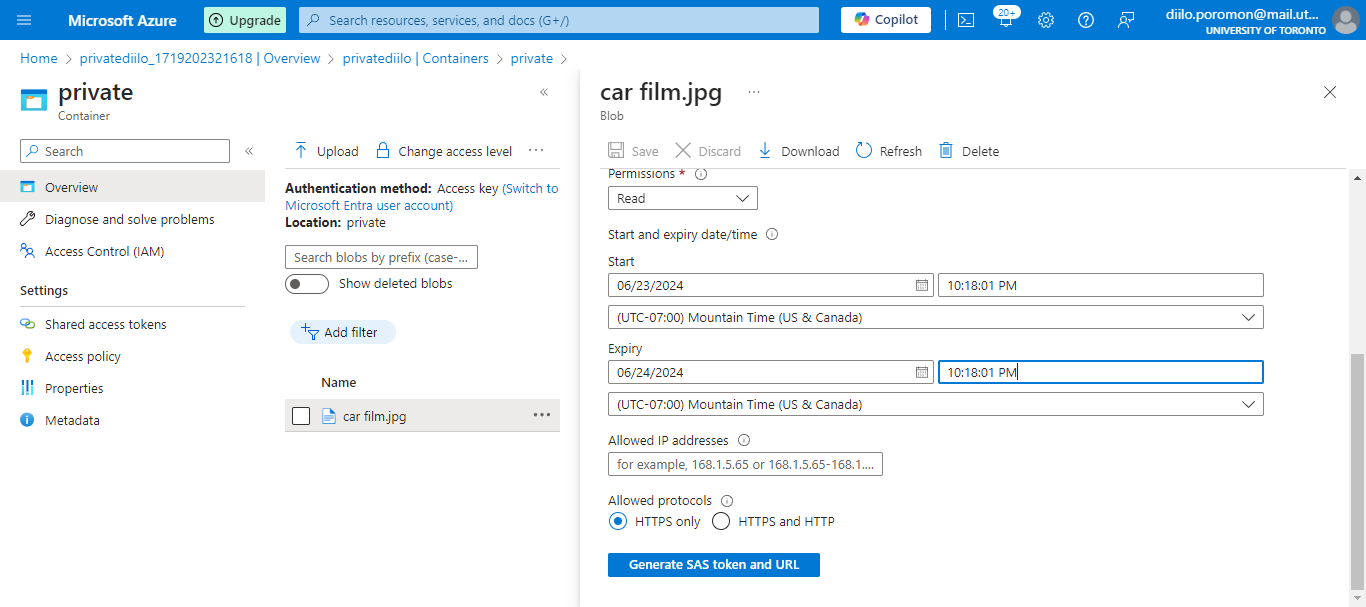Open Expiry time zone dropdown
1366x607 pixels.
pyautogui.click(x=935, y=405)
